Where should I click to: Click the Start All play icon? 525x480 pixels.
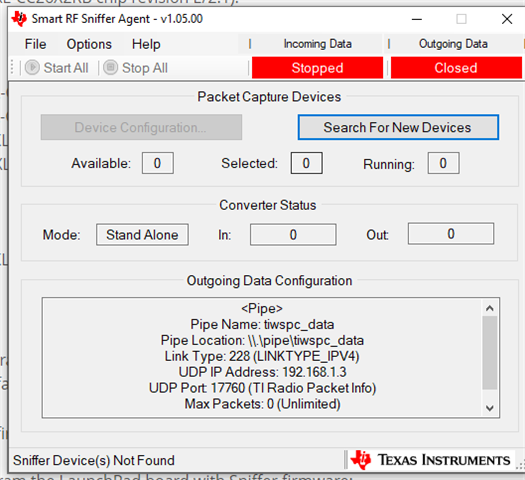32,68
